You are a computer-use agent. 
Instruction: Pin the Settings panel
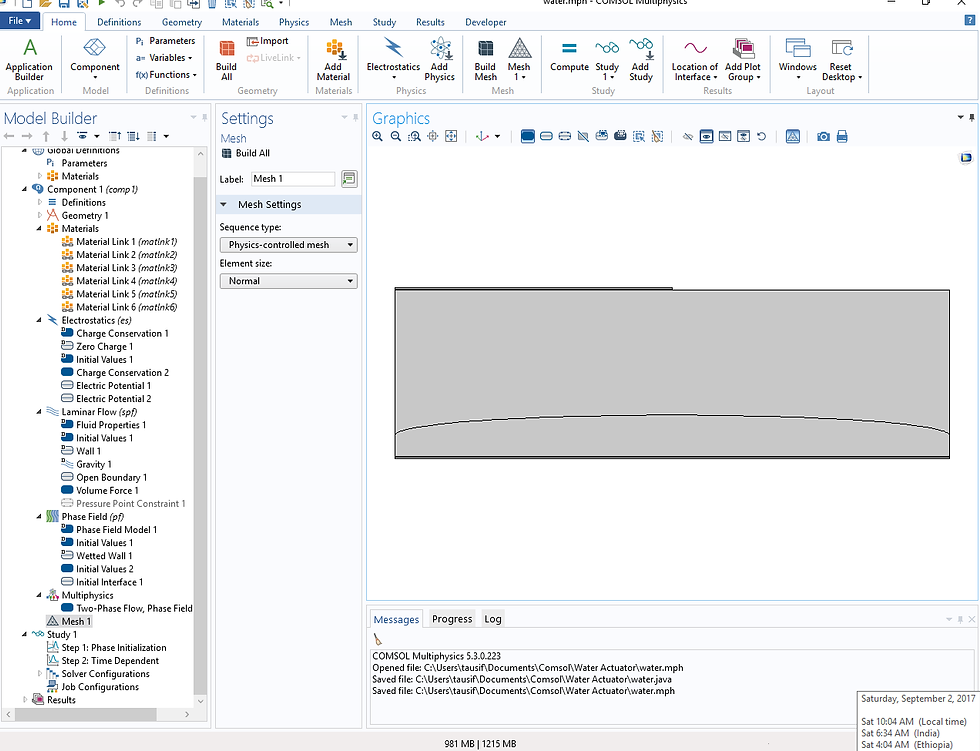coord(356,117)
